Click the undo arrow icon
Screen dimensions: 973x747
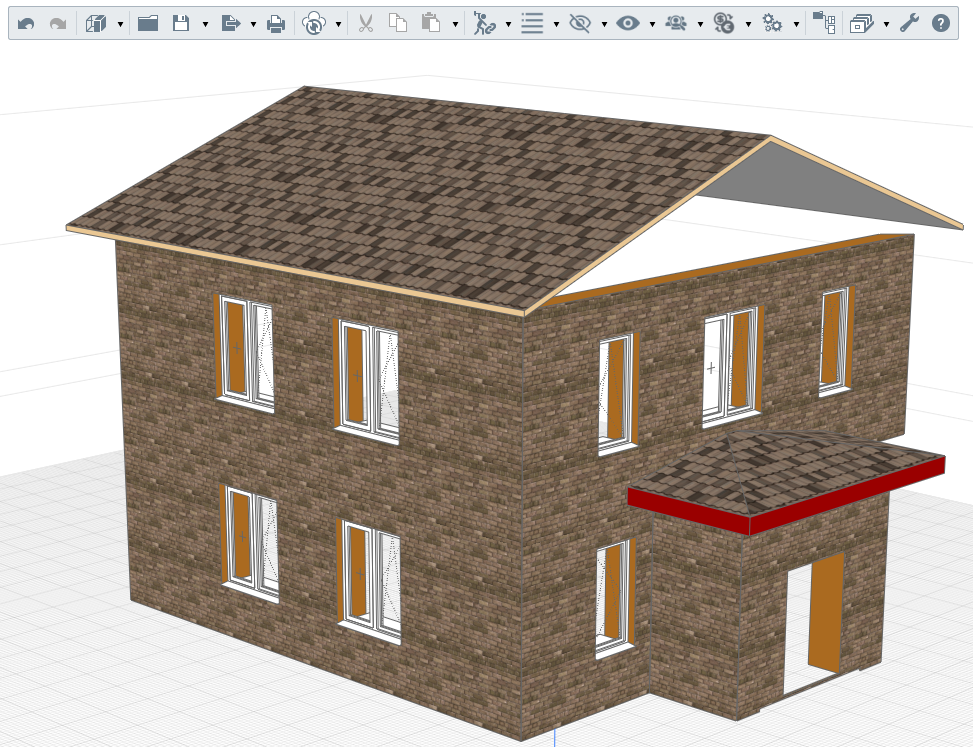26,24
